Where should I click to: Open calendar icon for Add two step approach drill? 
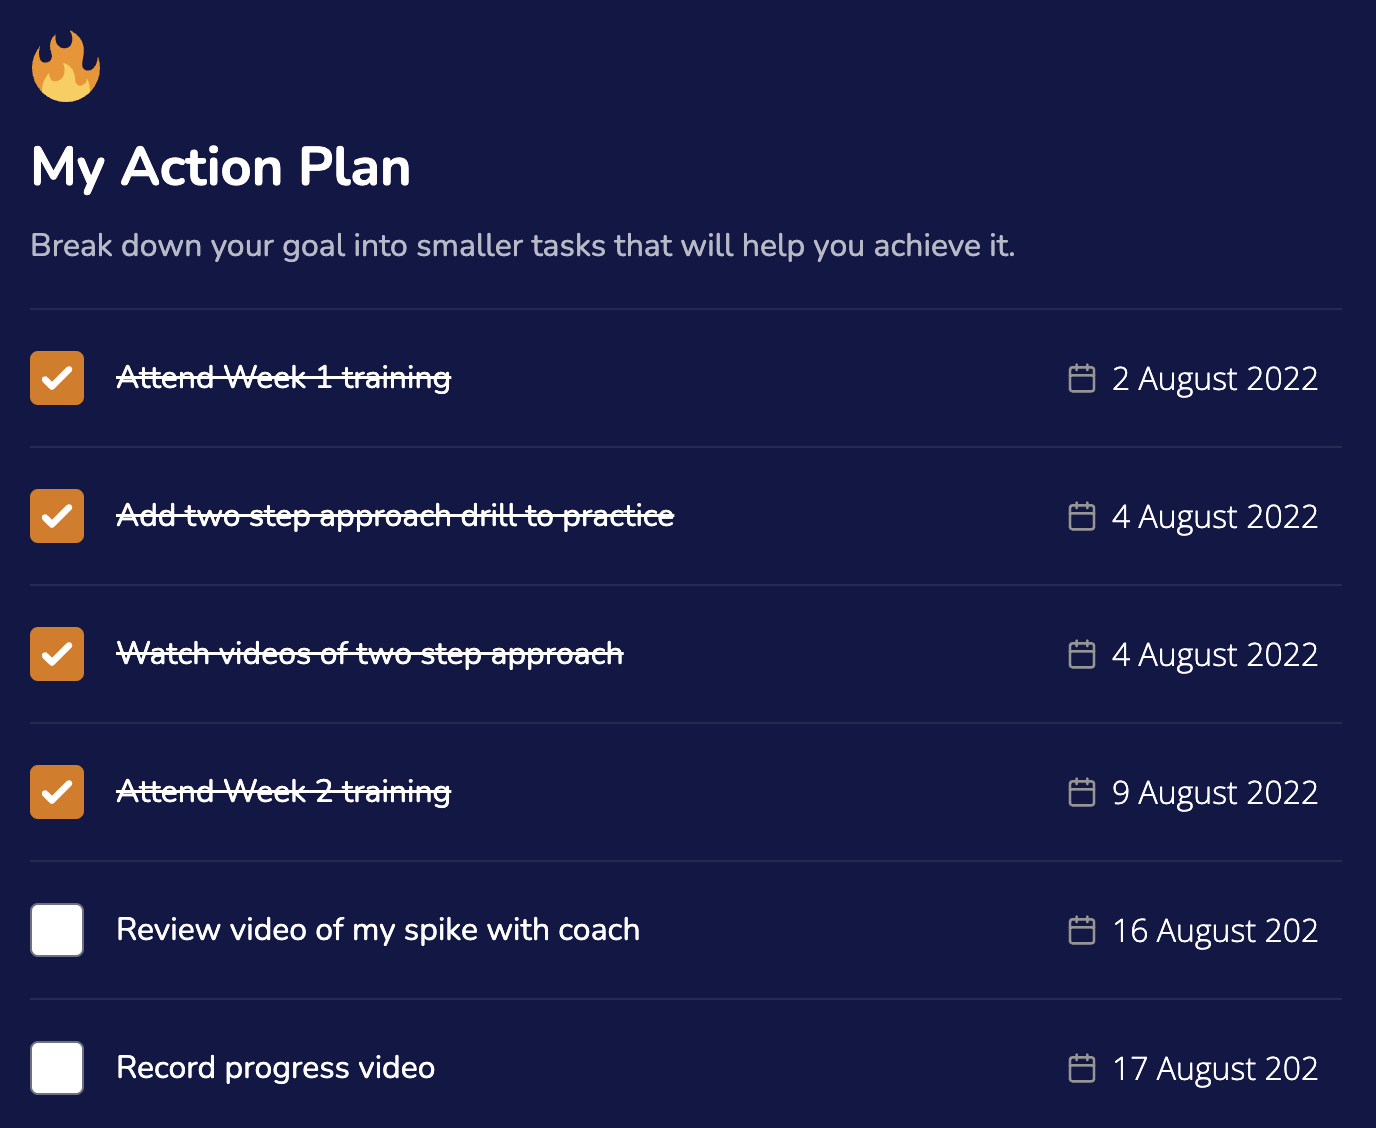[1082, 516]
